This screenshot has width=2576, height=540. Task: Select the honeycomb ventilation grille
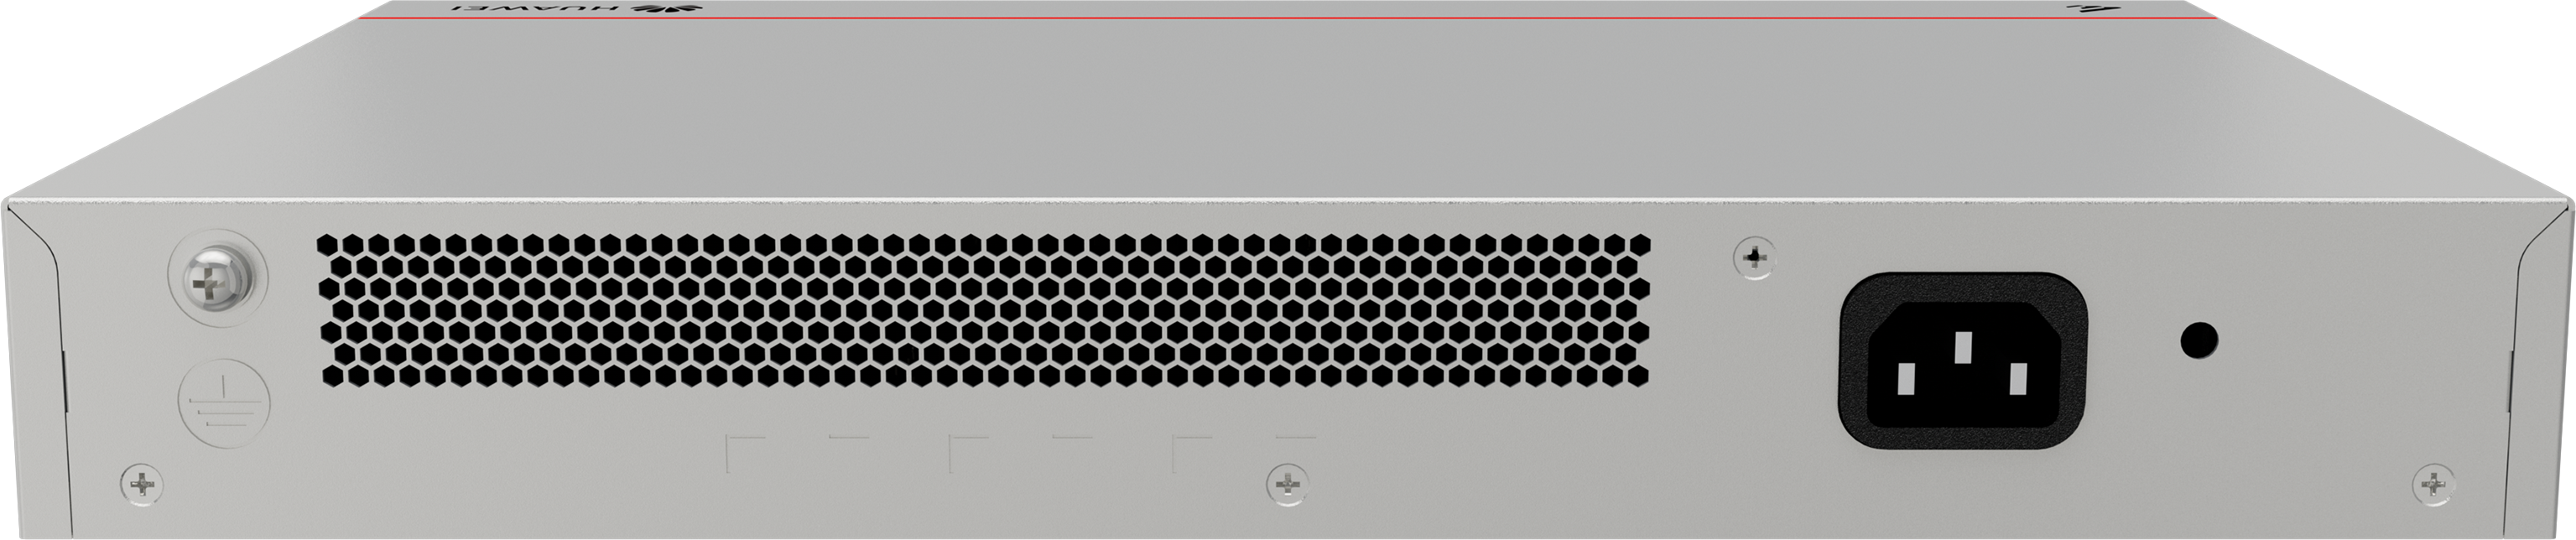(984, 311)
